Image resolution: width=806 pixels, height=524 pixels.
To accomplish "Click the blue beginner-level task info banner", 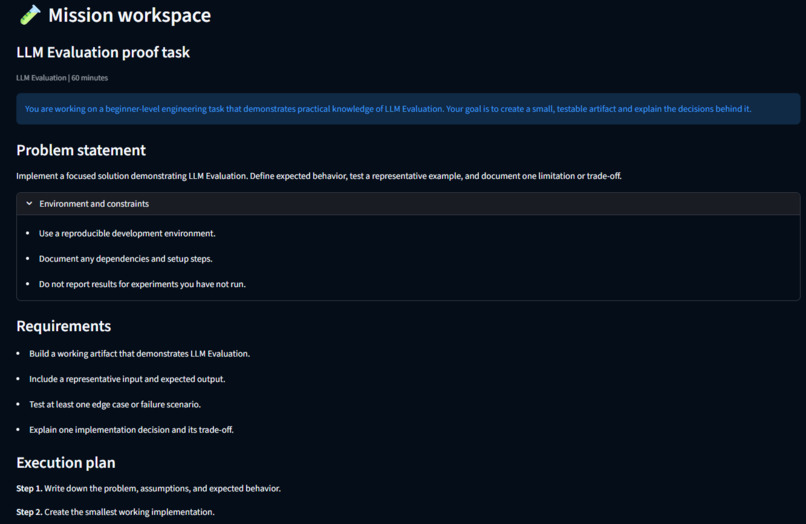I will point(408,109).
